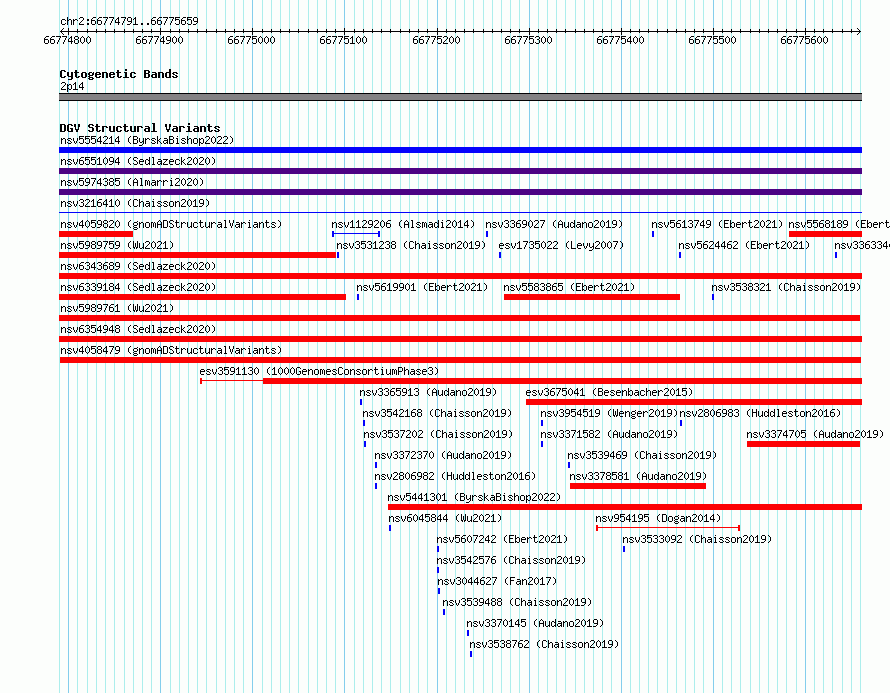Select the blue nsv5554214 variant bar

coord(460,150)
